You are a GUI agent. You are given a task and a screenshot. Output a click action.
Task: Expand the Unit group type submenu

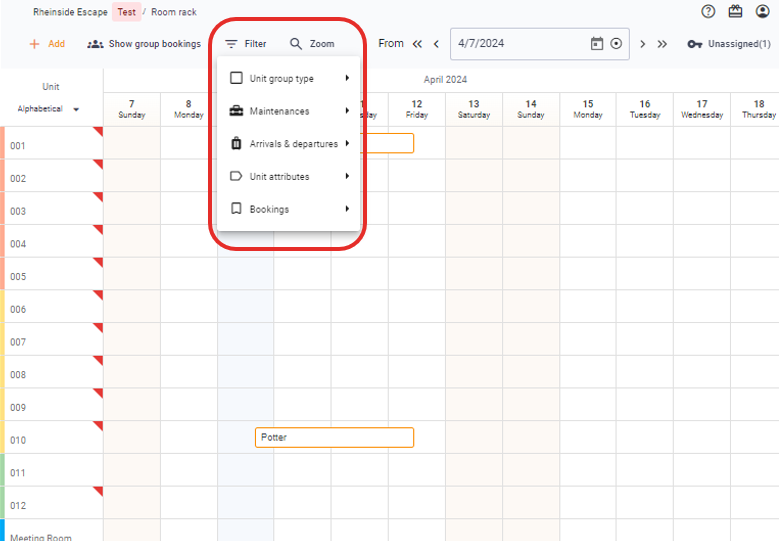288,79
